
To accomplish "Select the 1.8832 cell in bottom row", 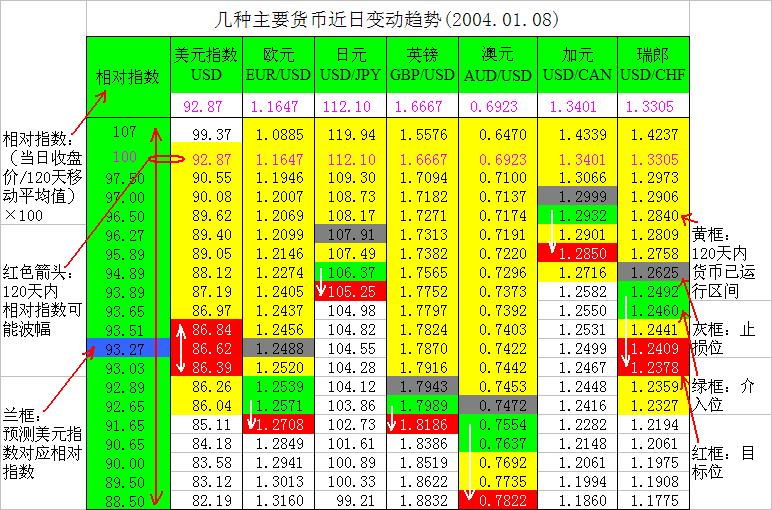I will pos(422,500).
